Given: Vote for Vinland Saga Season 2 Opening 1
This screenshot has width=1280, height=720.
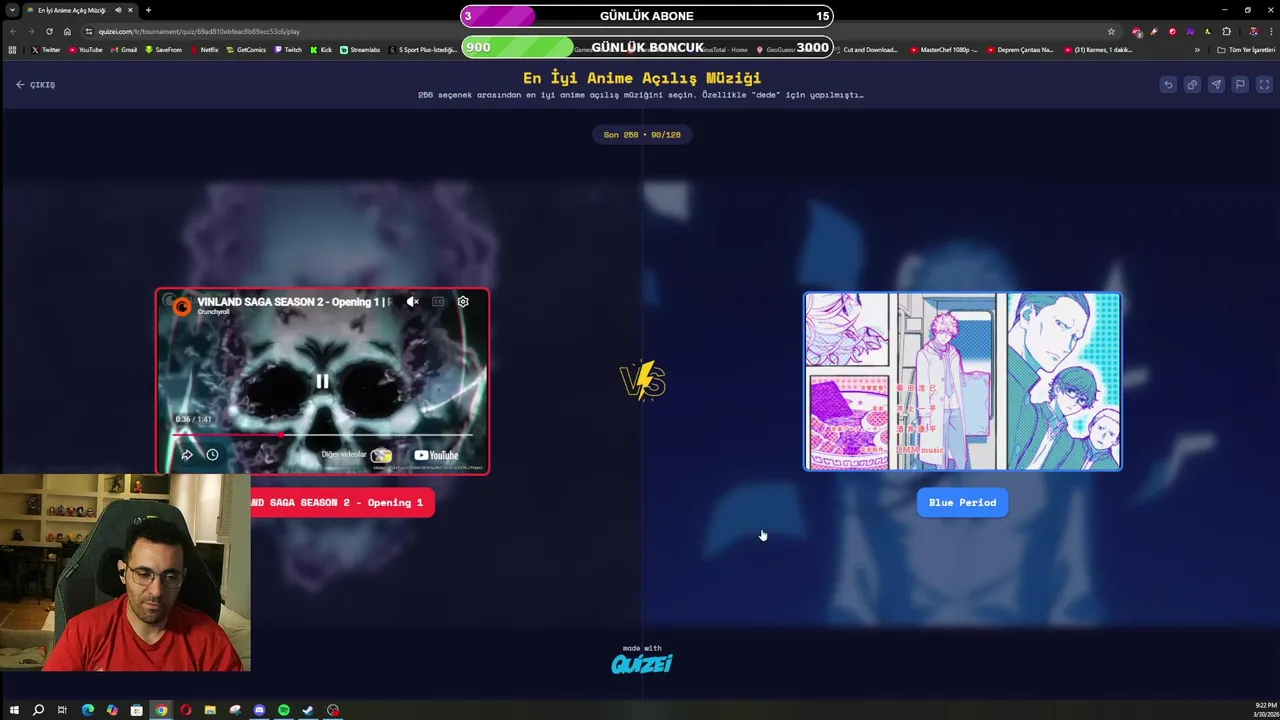Looking at the screenshot, I should 342,503.
